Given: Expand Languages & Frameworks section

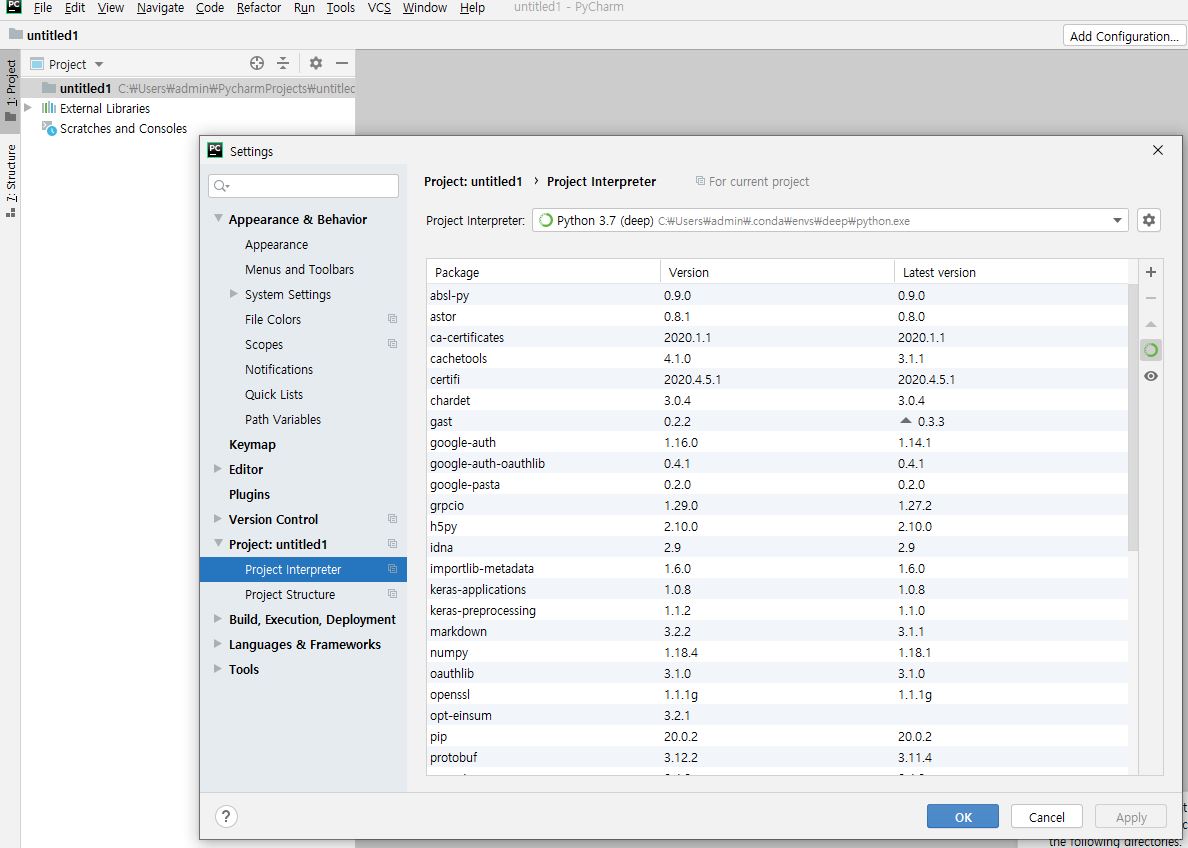Looking at the screenshot, I should click(218, 644).
